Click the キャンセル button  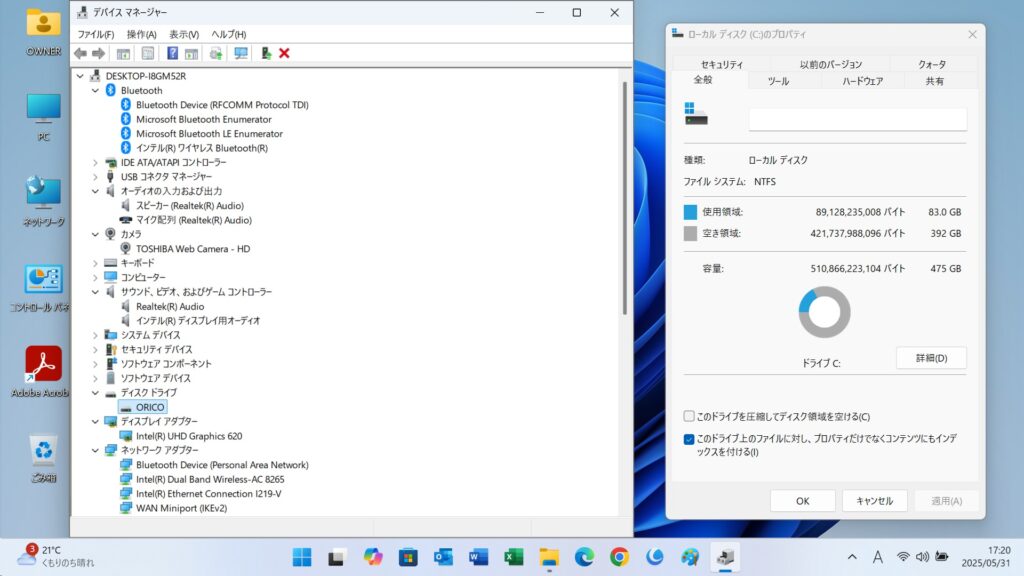click(x=874, y=501)
